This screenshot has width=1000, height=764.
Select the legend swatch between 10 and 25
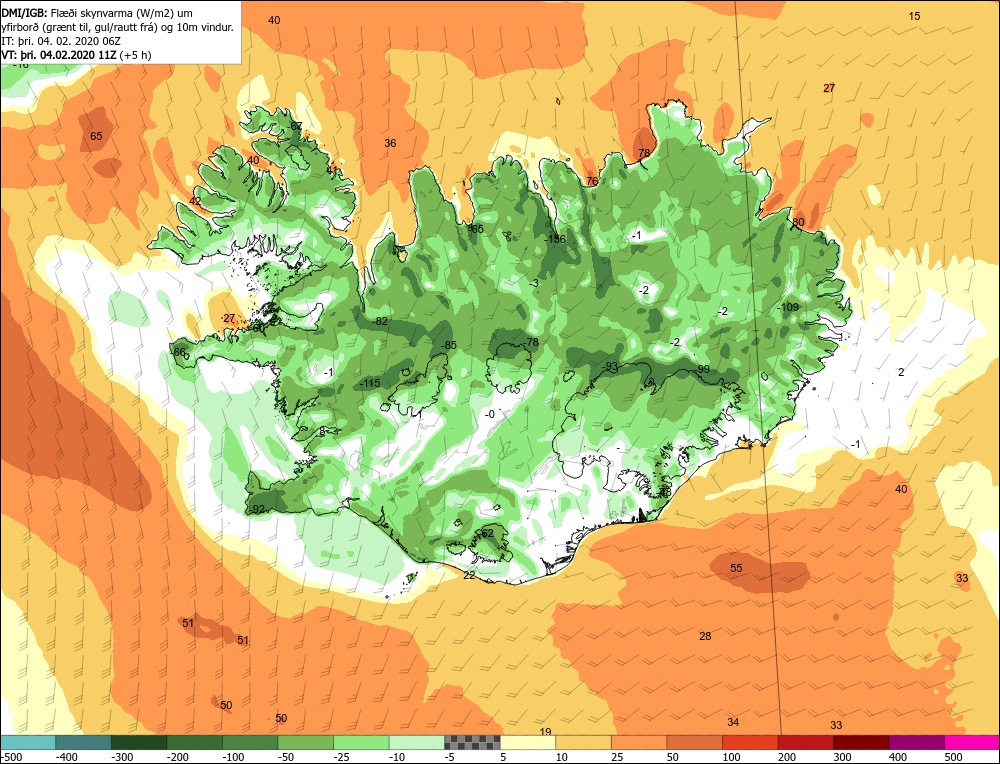[x=584, y=742]
